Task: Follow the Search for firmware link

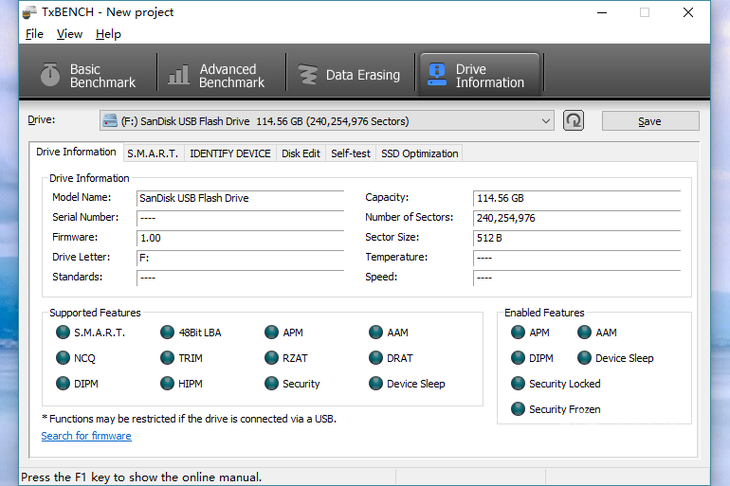Action: point(86,436)
